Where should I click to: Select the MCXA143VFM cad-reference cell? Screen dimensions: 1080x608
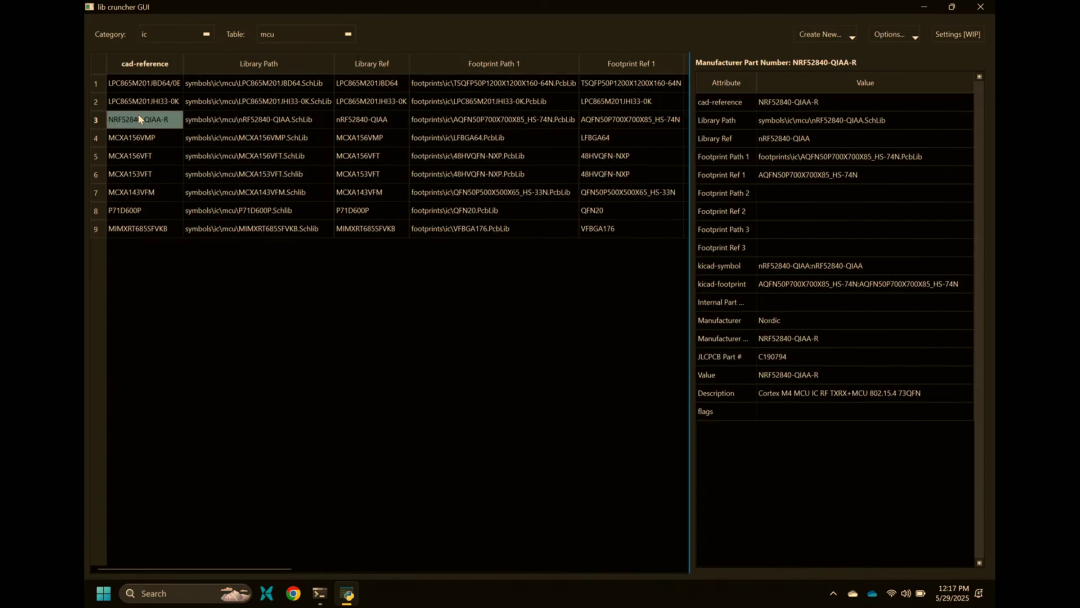145,193
